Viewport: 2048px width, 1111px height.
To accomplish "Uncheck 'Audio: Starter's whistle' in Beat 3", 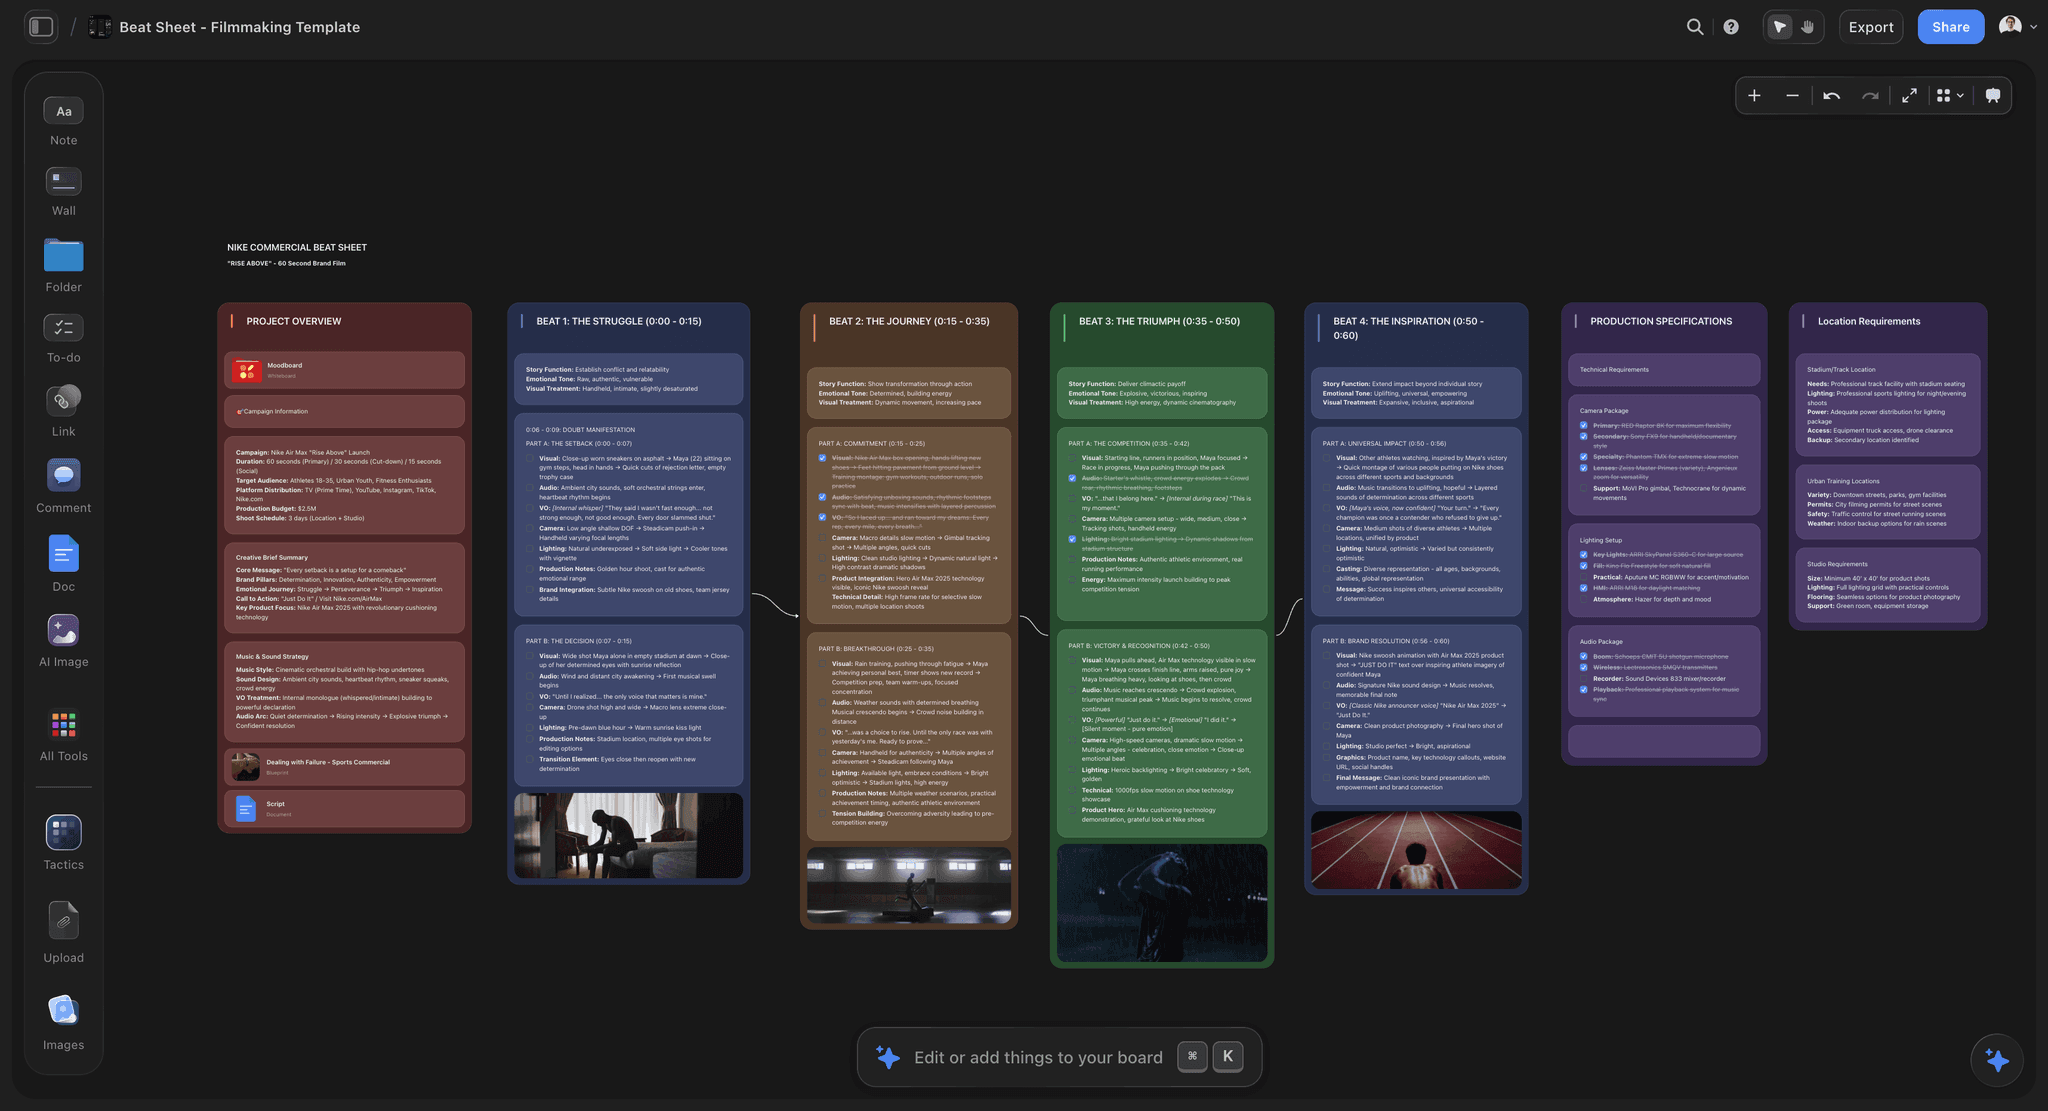I will tap(1073, 478).
